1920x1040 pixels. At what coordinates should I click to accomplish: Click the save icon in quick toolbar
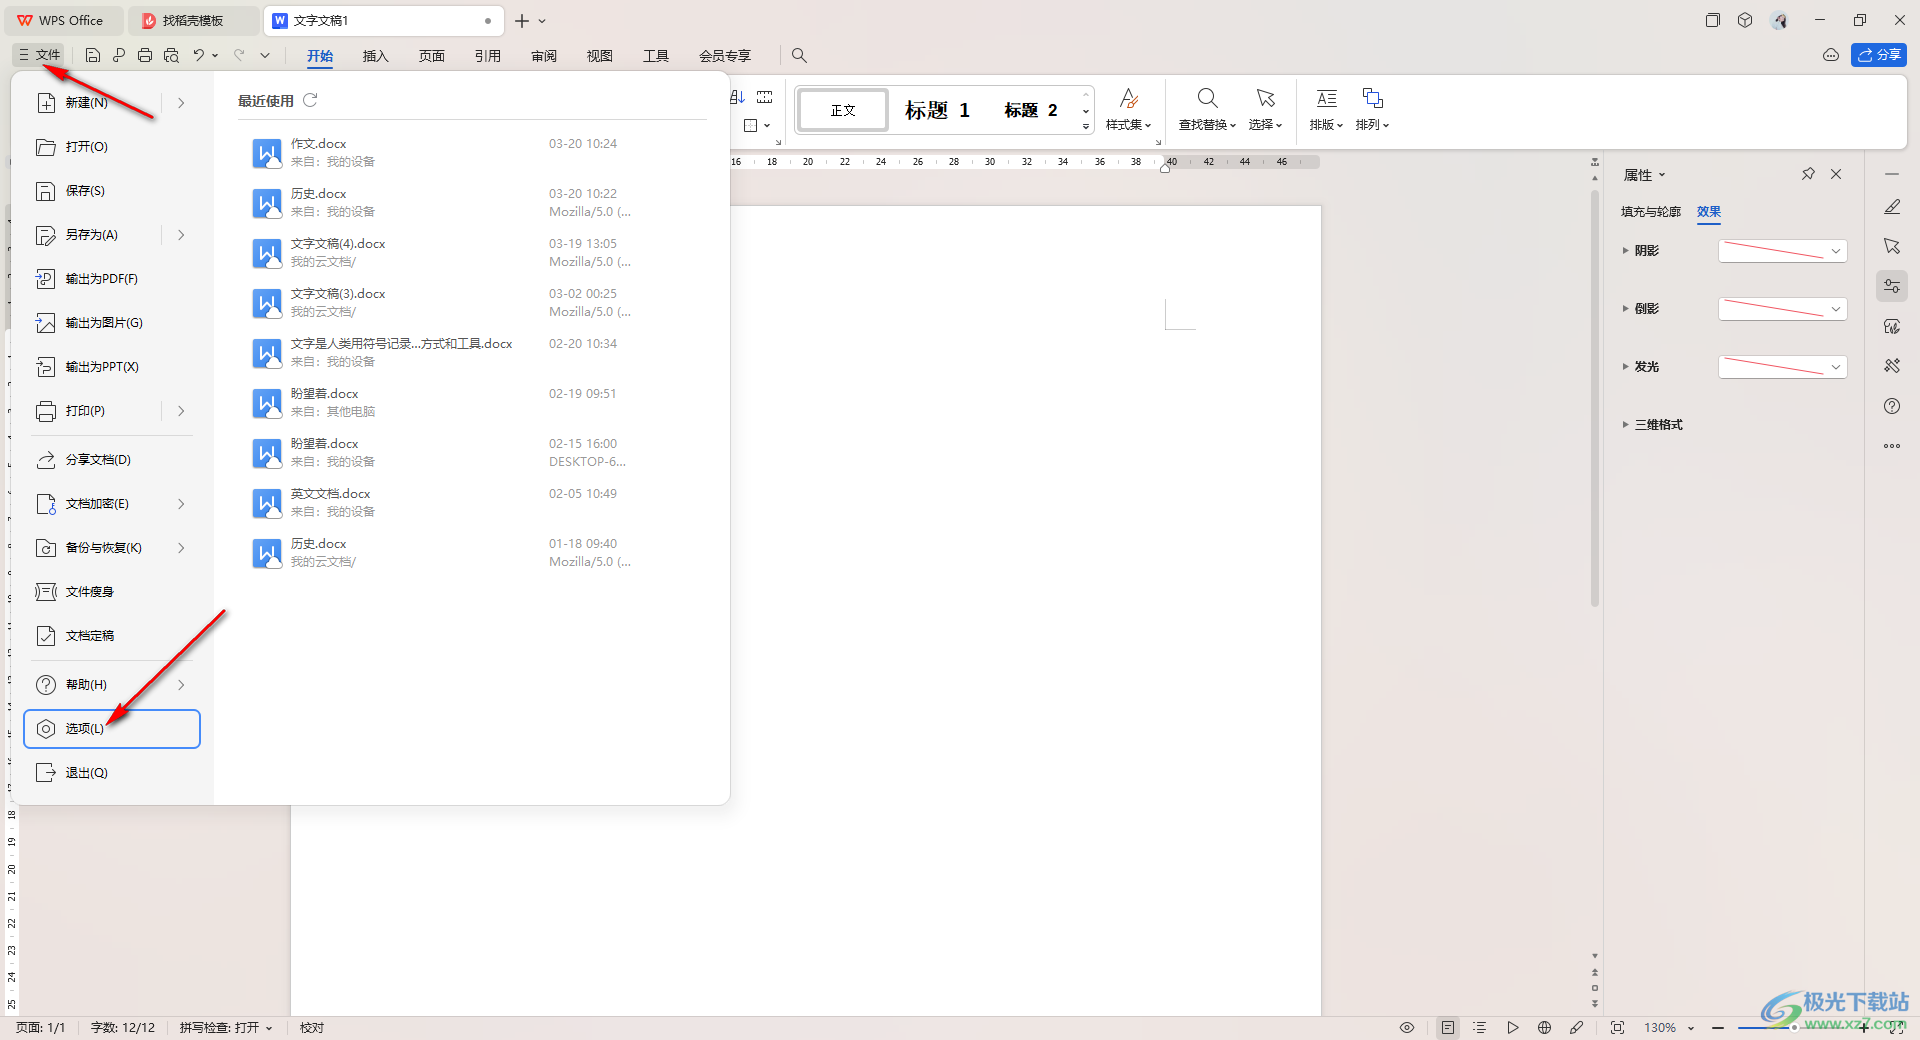coord(93,56)
